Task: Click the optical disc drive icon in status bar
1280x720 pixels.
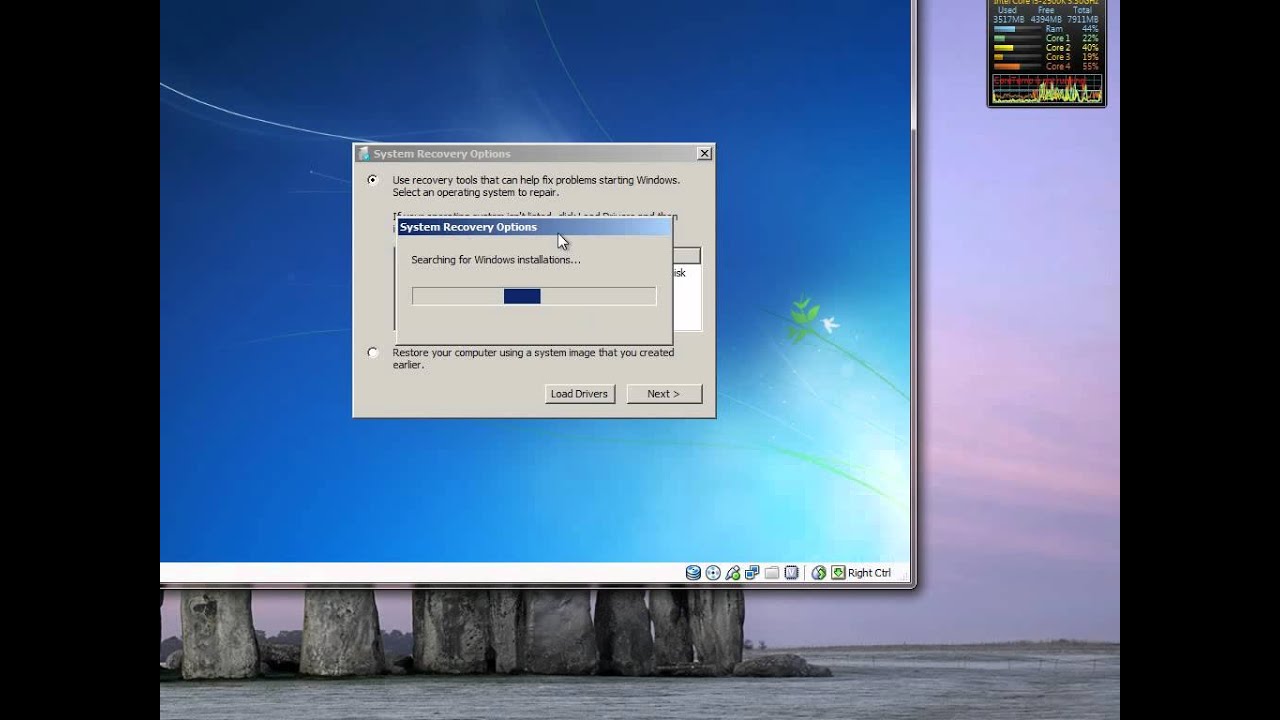Action: (713, 573)
